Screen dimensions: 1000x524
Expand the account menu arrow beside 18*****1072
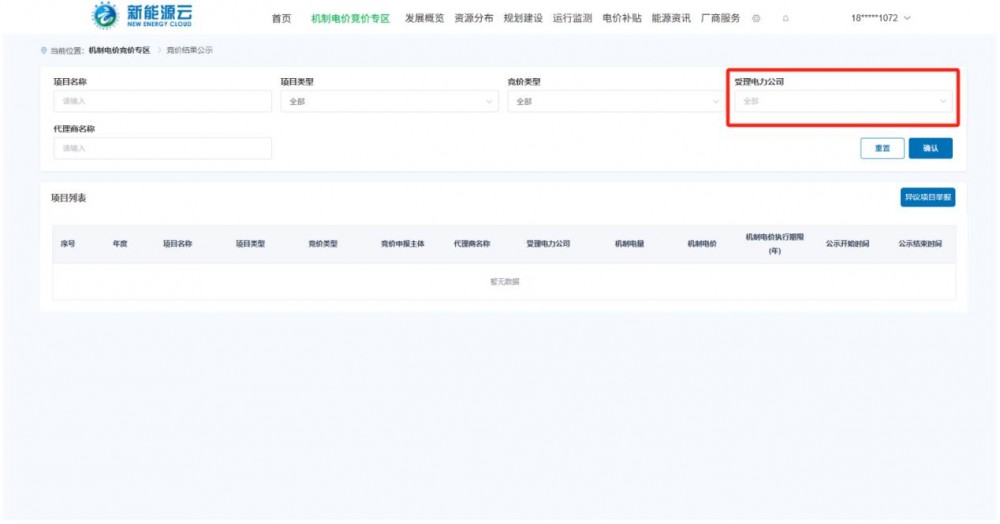coord(907,18)
